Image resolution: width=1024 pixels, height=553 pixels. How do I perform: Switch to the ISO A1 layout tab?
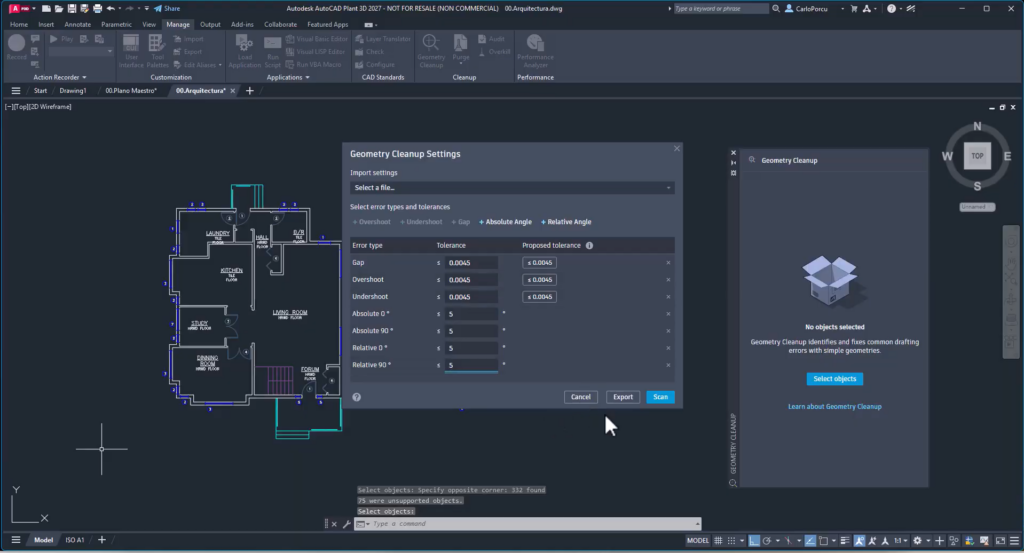(x=74, y=540)
